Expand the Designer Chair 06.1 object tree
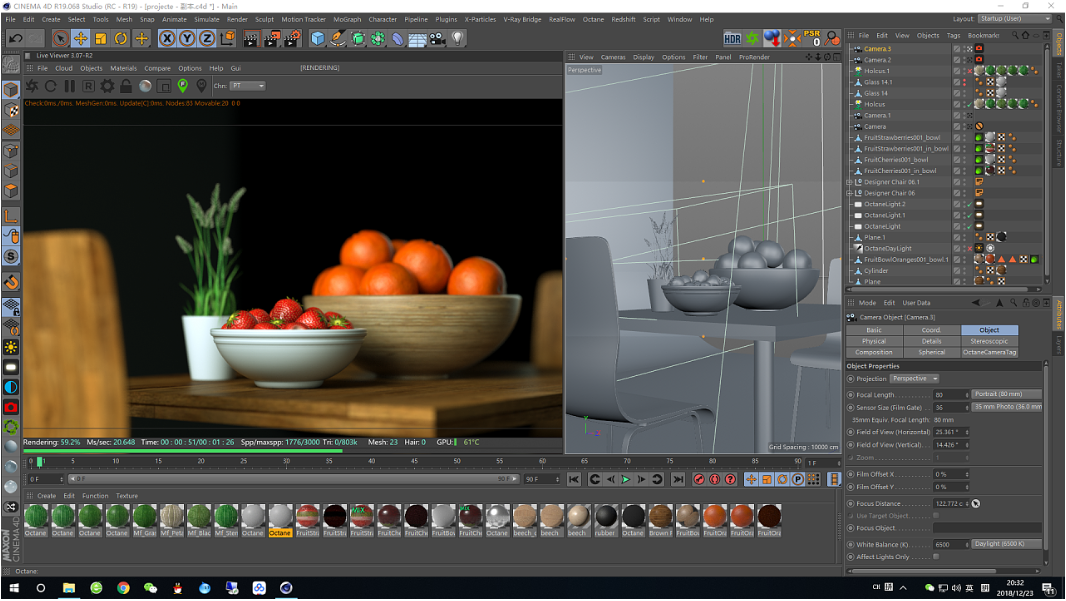 click(x=849, y=182)
